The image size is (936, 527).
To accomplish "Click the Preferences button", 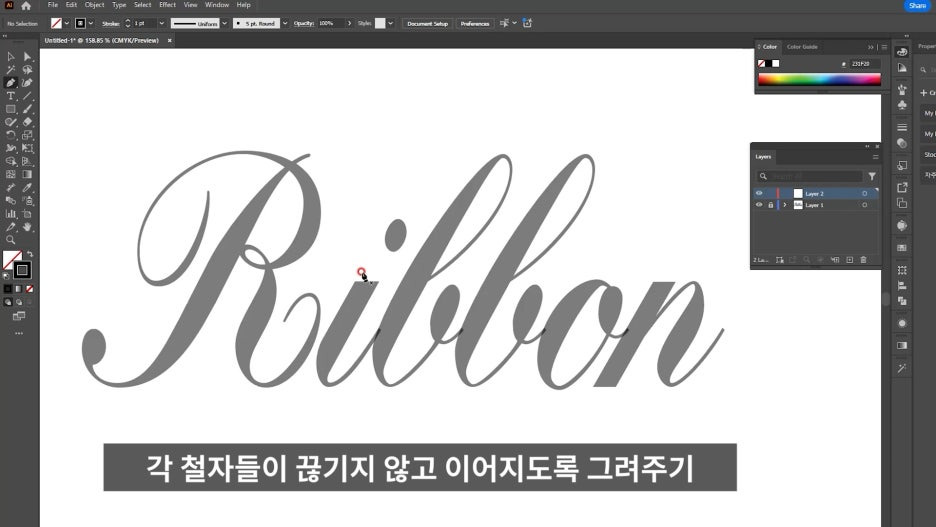I will (x=475, y=23).
